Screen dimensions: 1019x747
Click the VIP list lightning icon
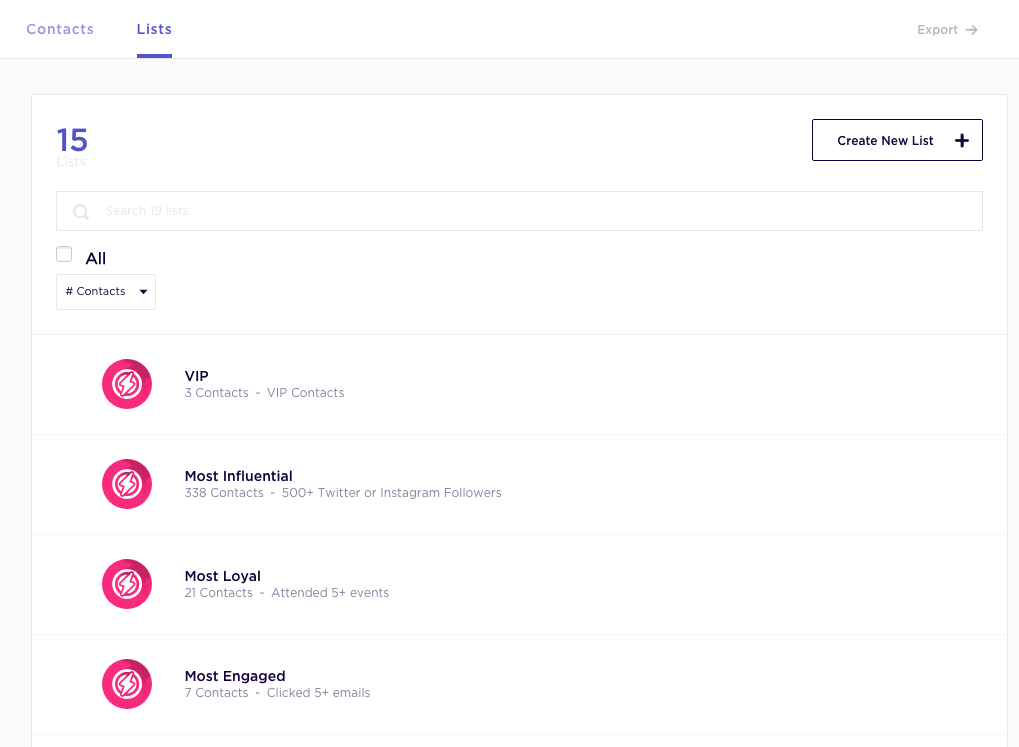tap(127, 384)
